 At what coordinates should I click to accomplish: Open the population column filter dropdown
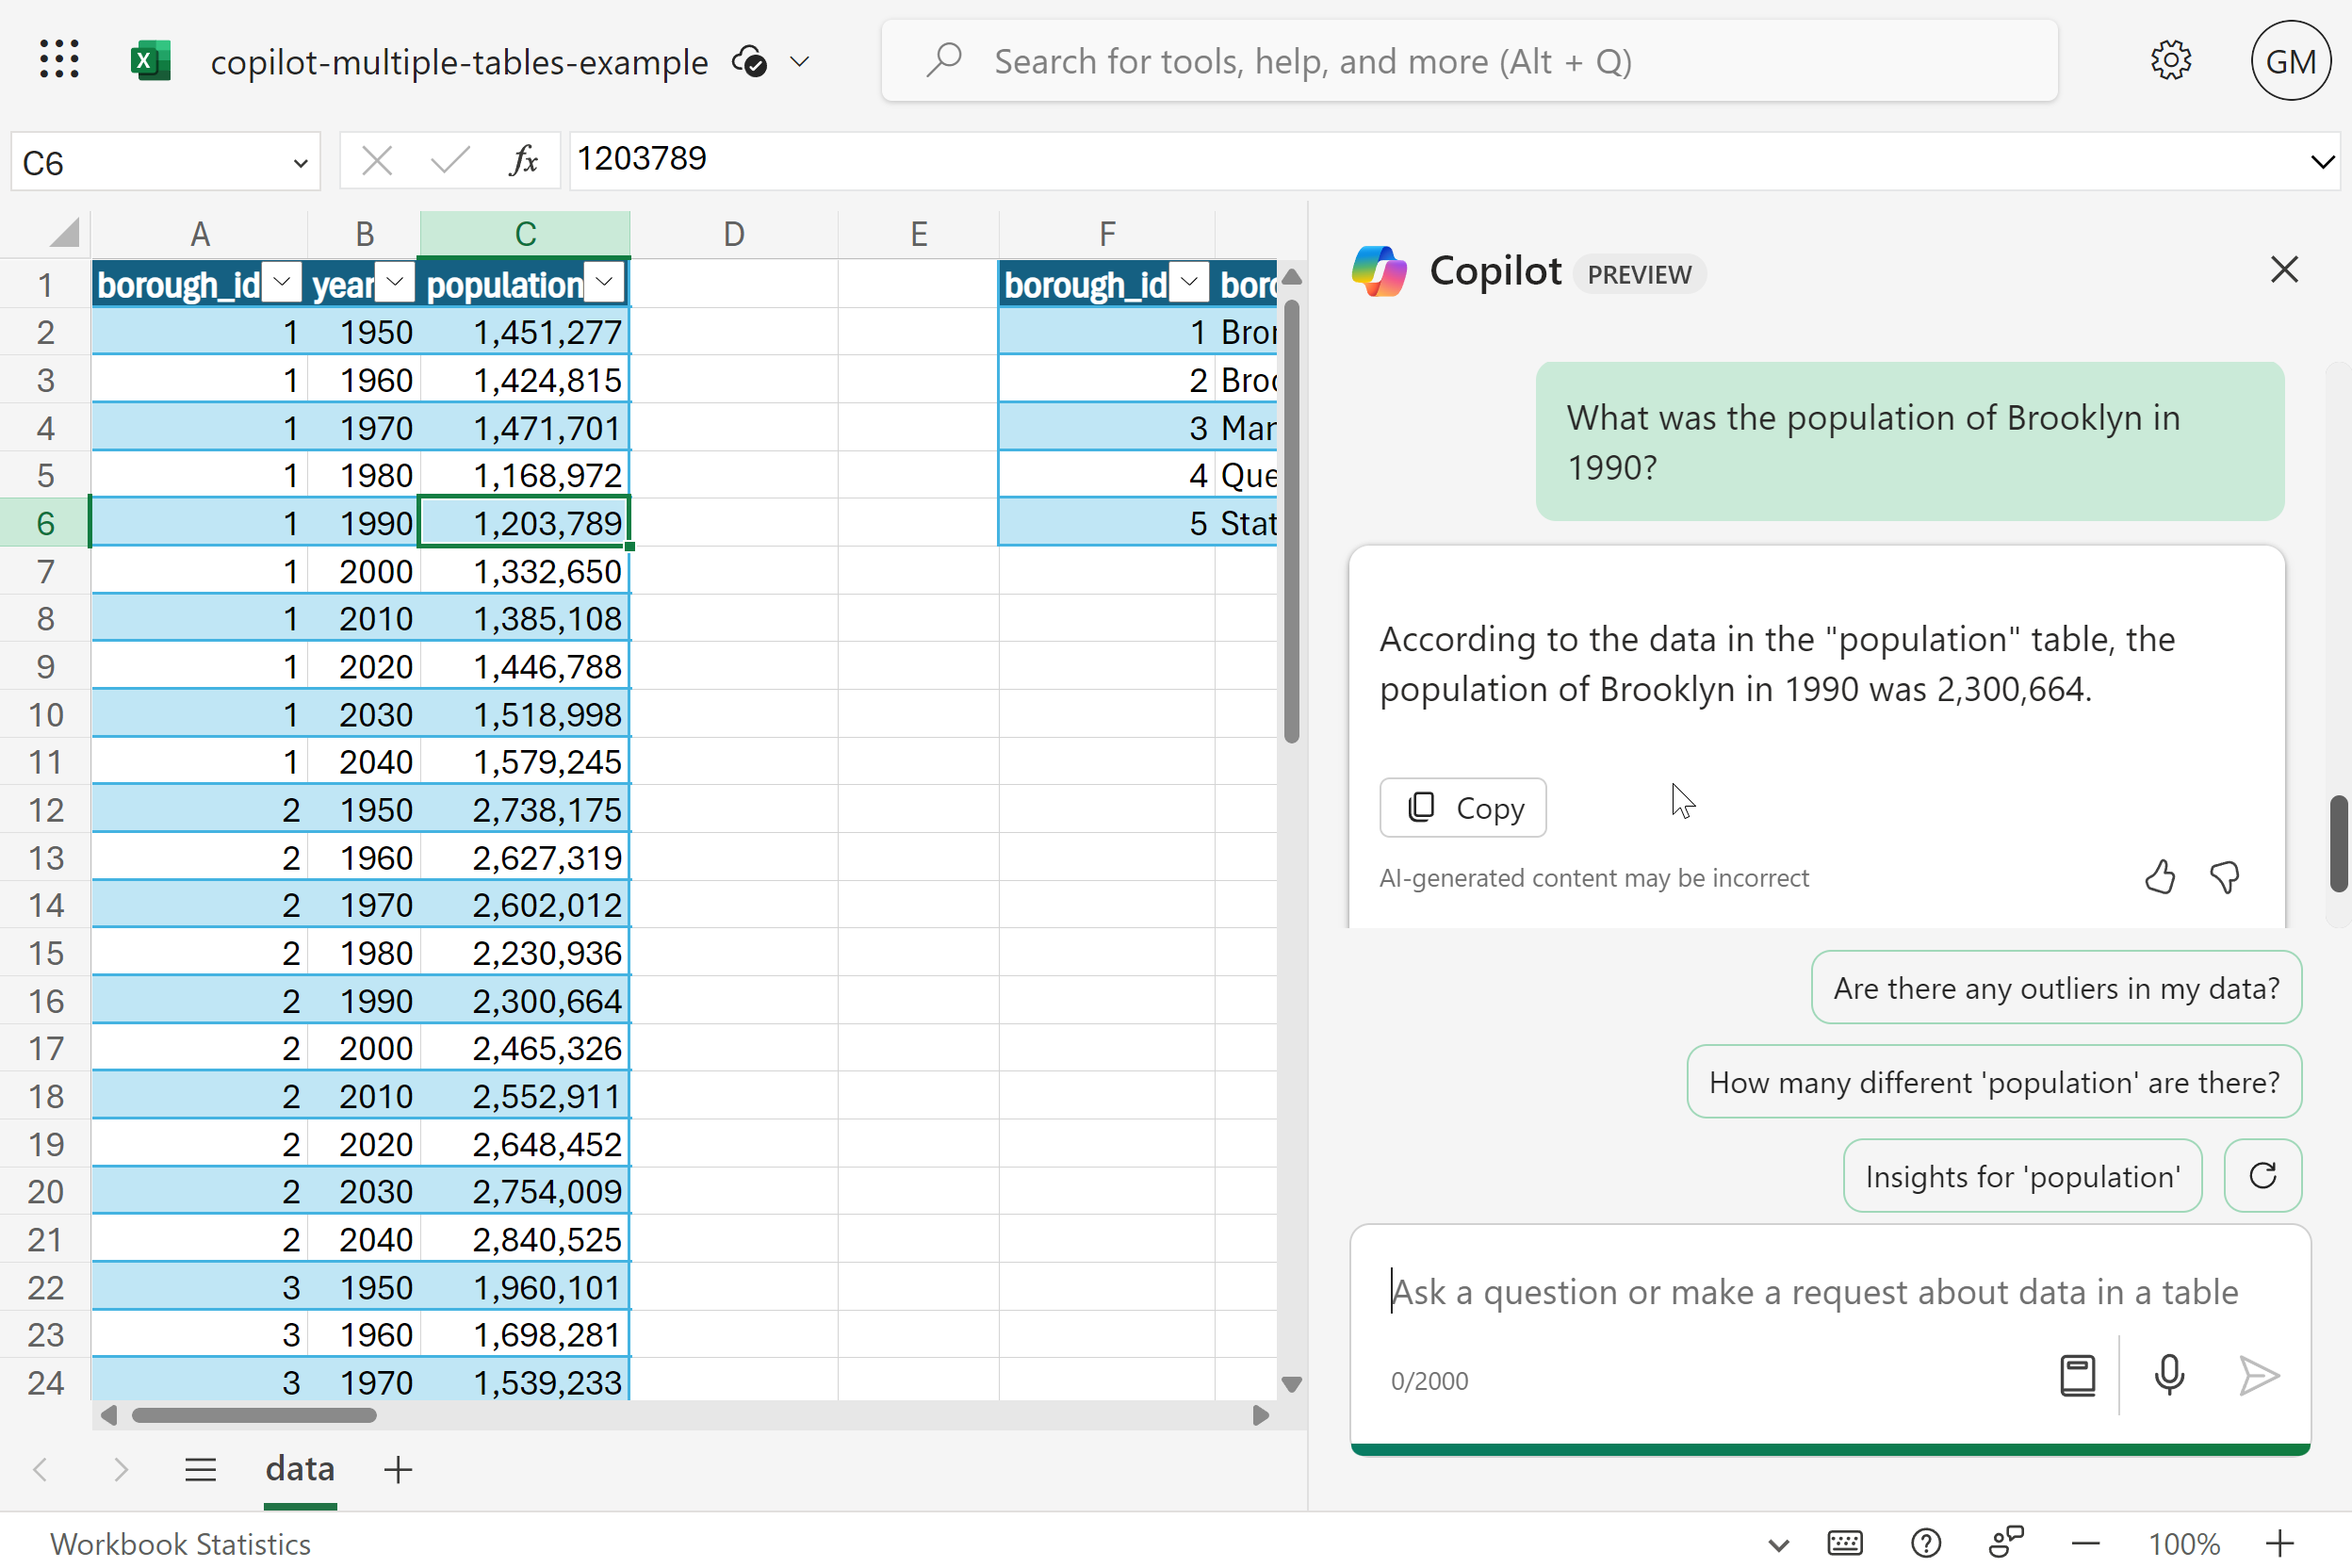point(604,283)
